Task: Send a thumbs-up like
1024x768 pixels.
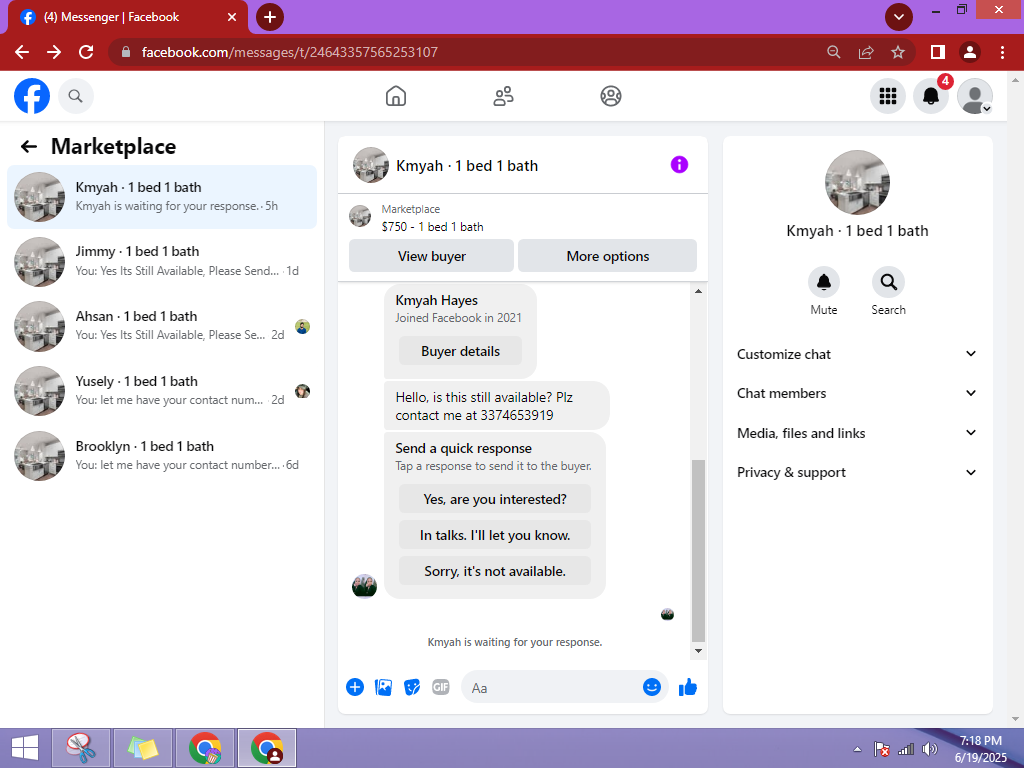Action: click(x=688, y=687)
